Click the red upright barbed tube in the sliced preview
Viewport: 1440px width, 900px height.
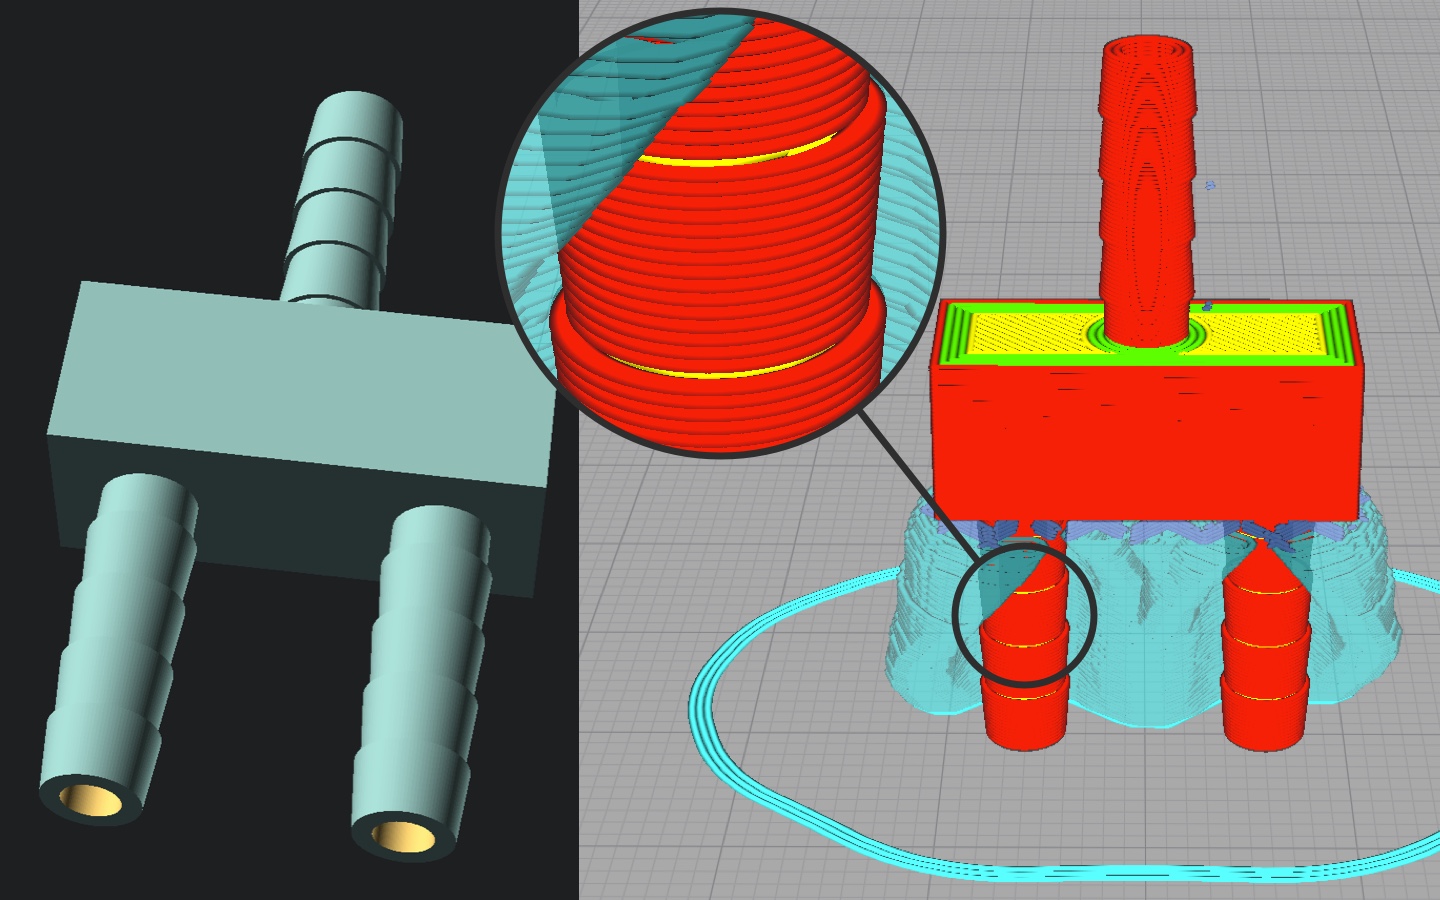coord(1147,190)
